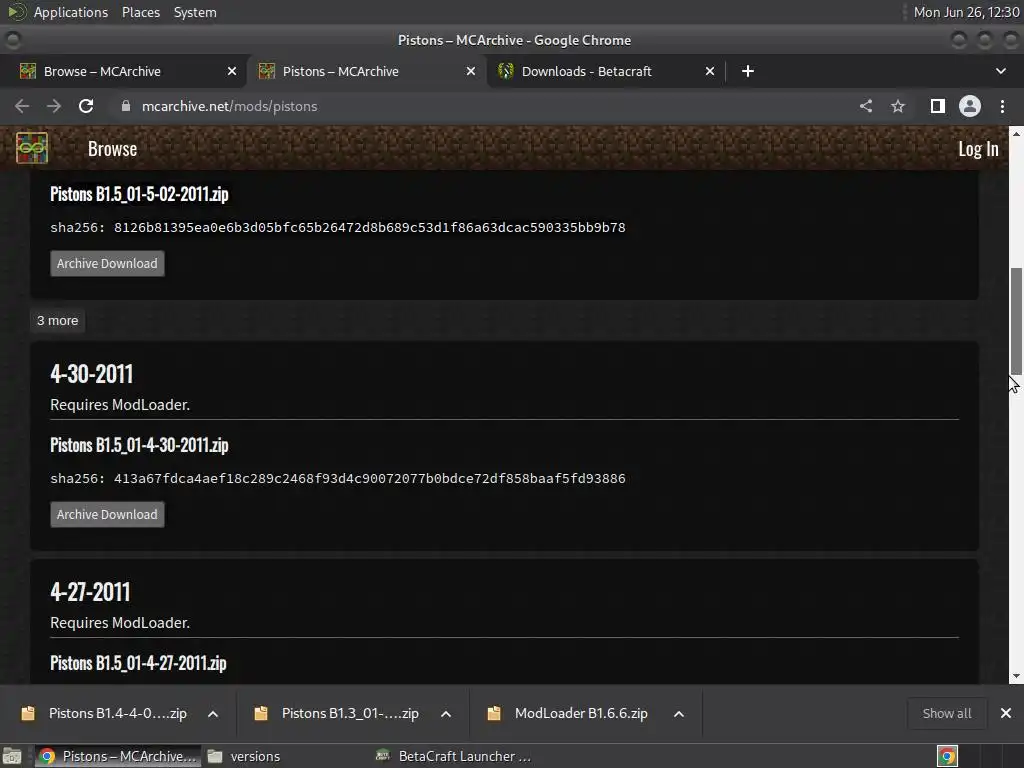View site info via the lock icon
Screen dimensions: 1024x768
126,106
